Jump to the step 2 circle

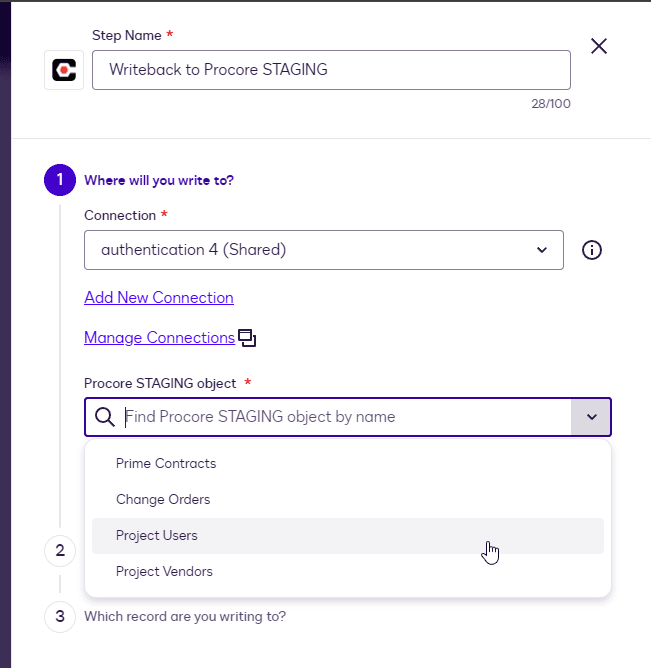pyautogui.click(x=60, y=550)
